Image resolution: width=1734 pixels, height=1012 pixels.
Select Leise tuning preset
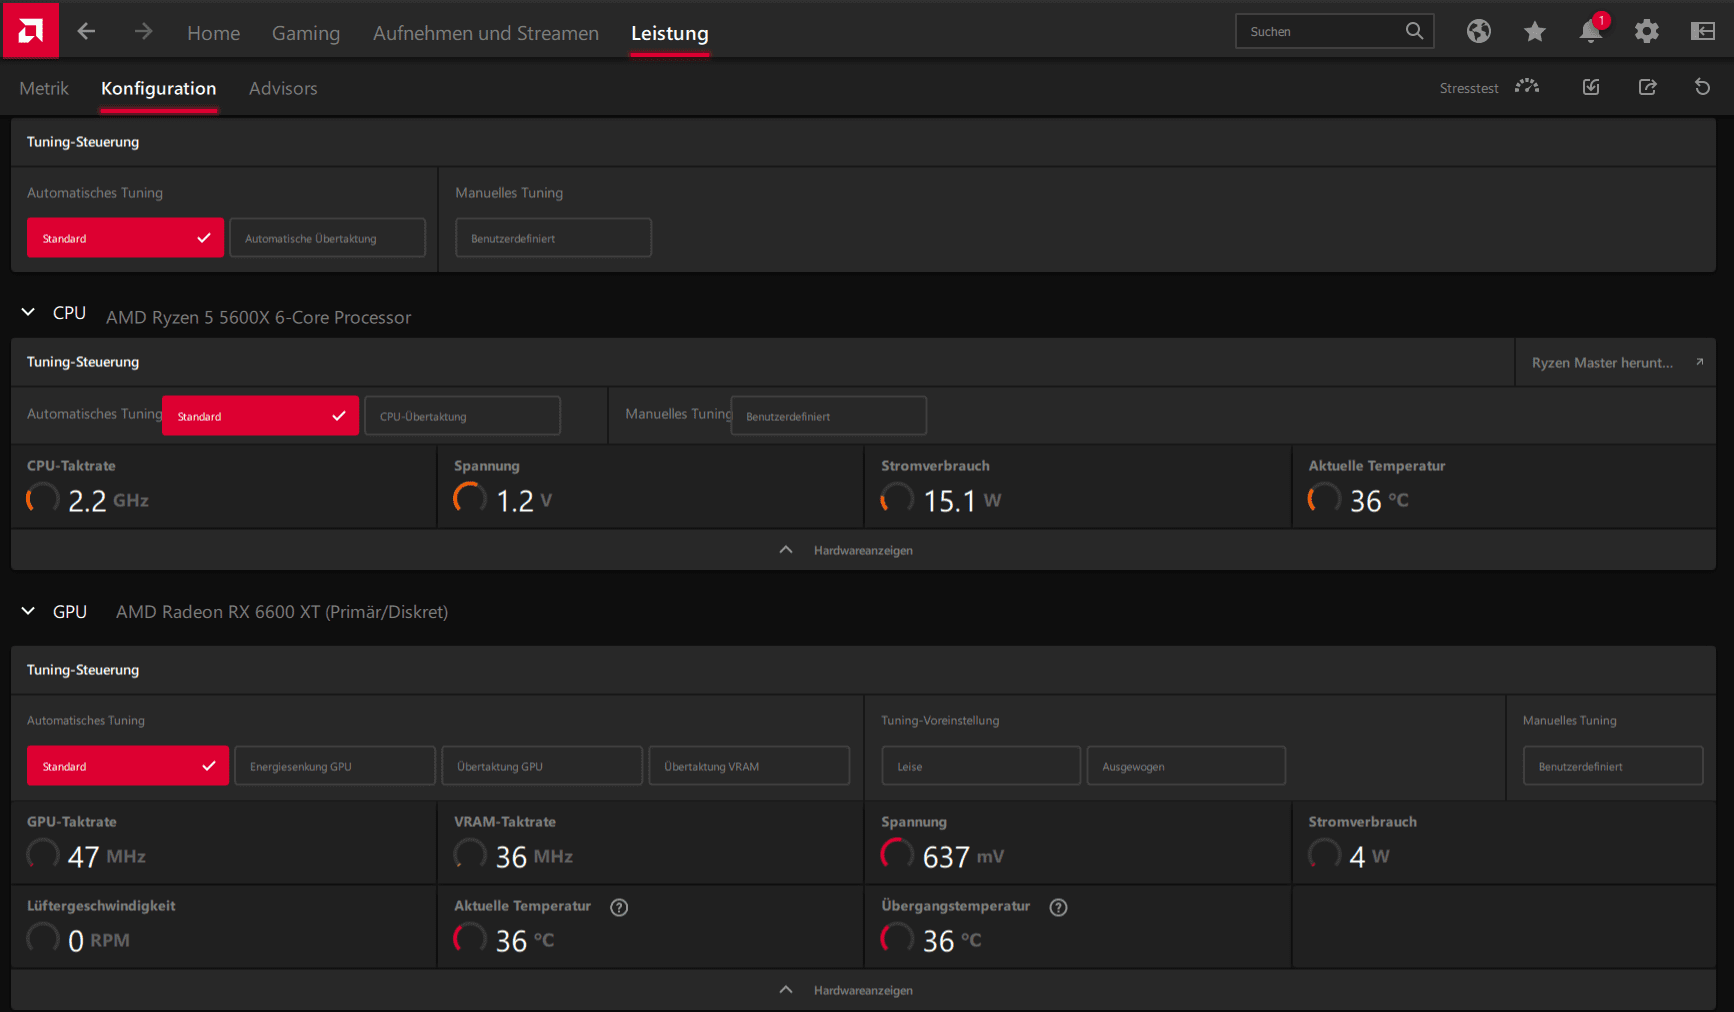(x=981, y=766)
